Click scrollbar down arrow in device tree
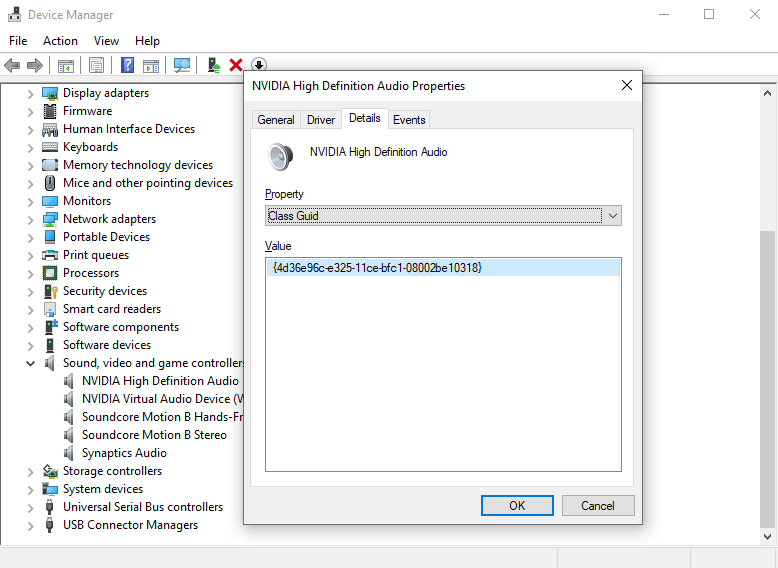 coord(767,536)
